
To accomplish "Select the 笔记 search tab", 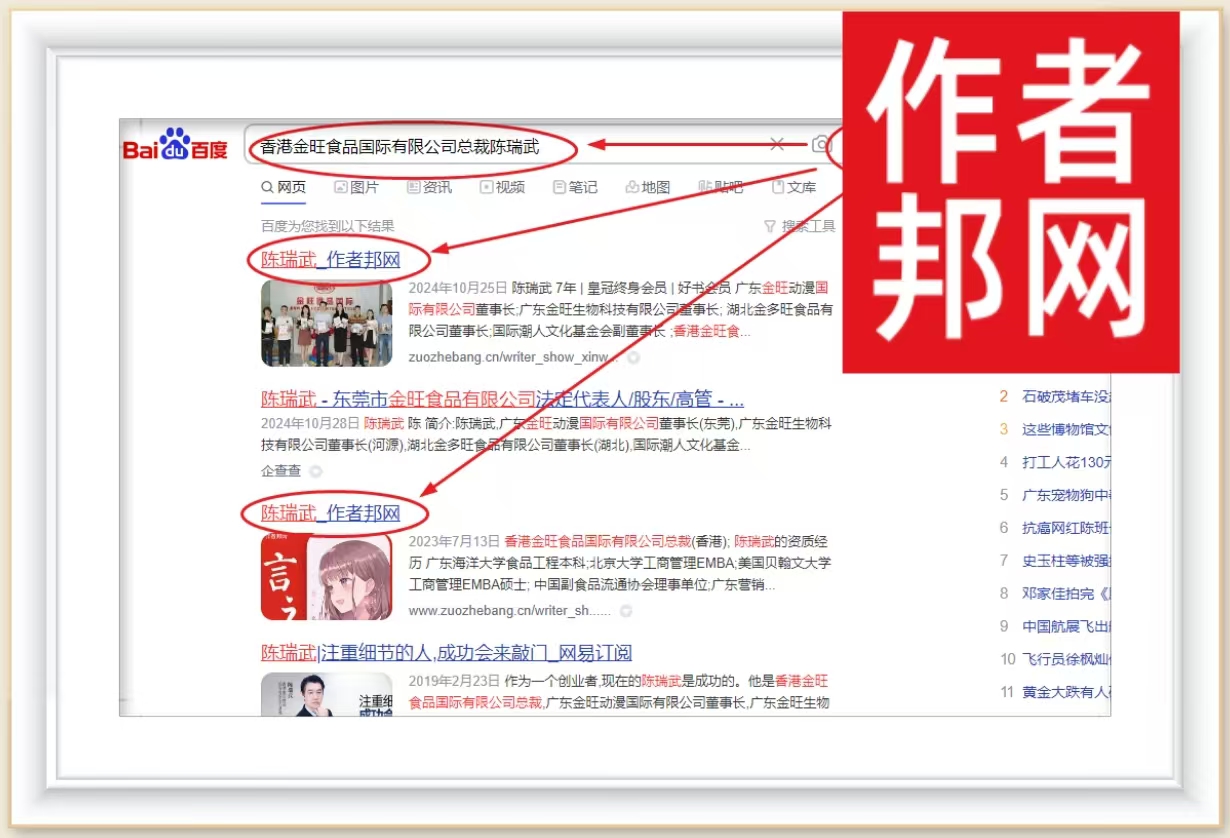I will [575, 187].
